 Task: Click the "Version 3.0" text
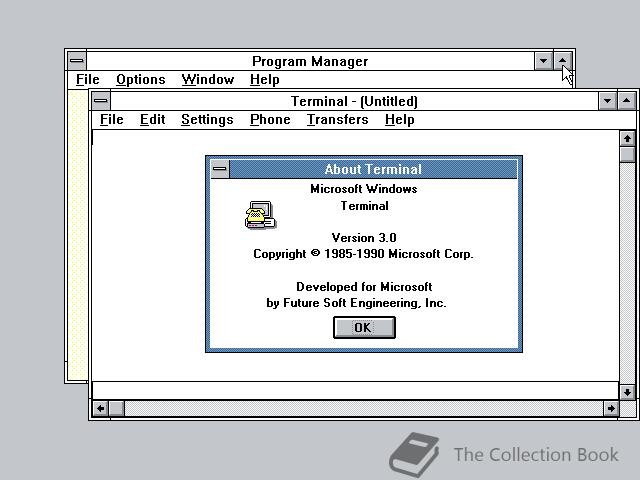(x=364, y=238)
